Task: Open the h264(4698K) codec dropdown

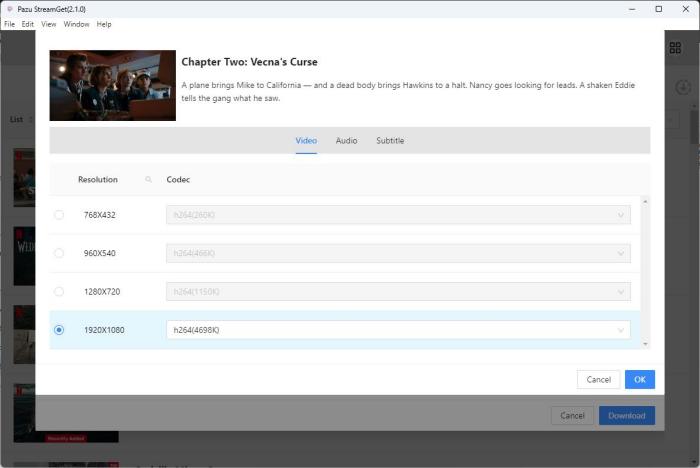Action: coord(398,330)
